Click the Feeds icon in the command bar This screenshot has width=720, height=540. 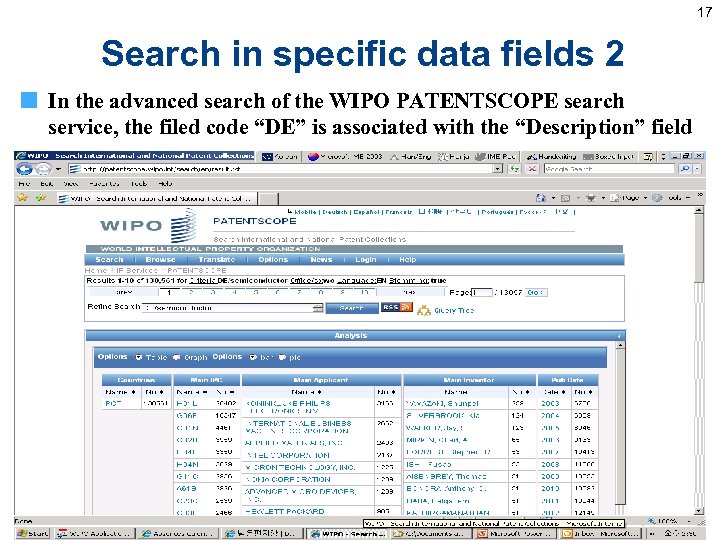(566, 198)
